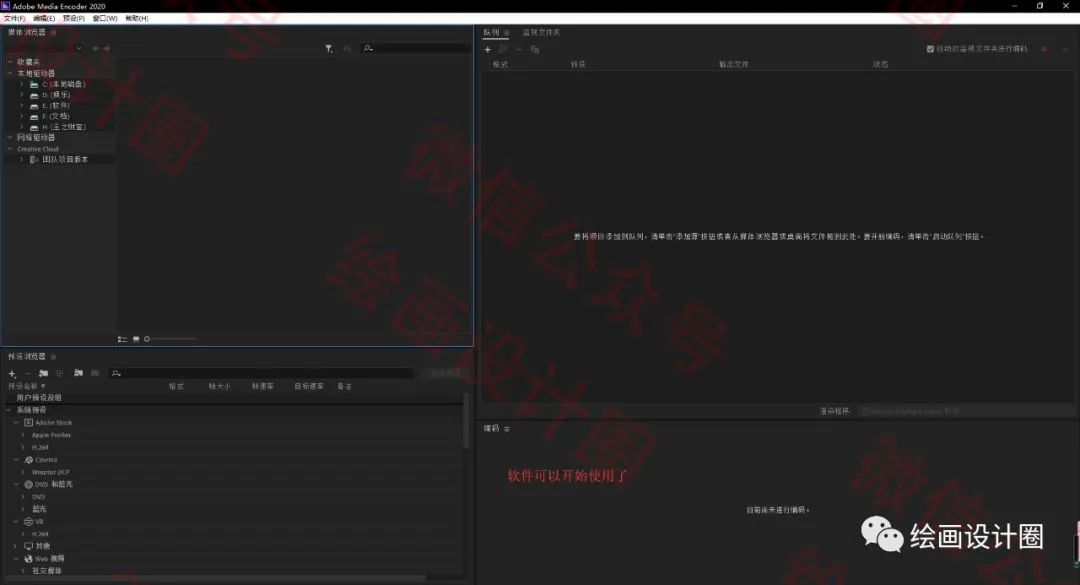The image size is (1080, 585).
Task: Select the 团队项目版本 team projects item
Action: [65, 159]
